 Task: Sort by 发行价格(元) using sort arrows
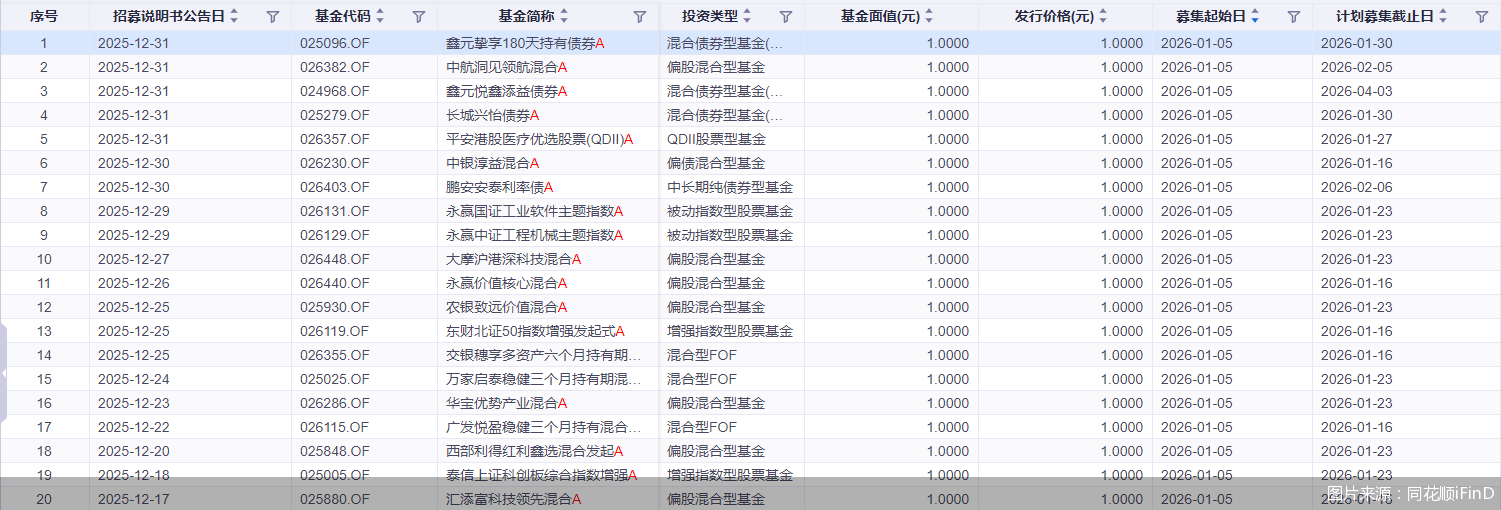pyautogui.click(x=1102, y=16)
